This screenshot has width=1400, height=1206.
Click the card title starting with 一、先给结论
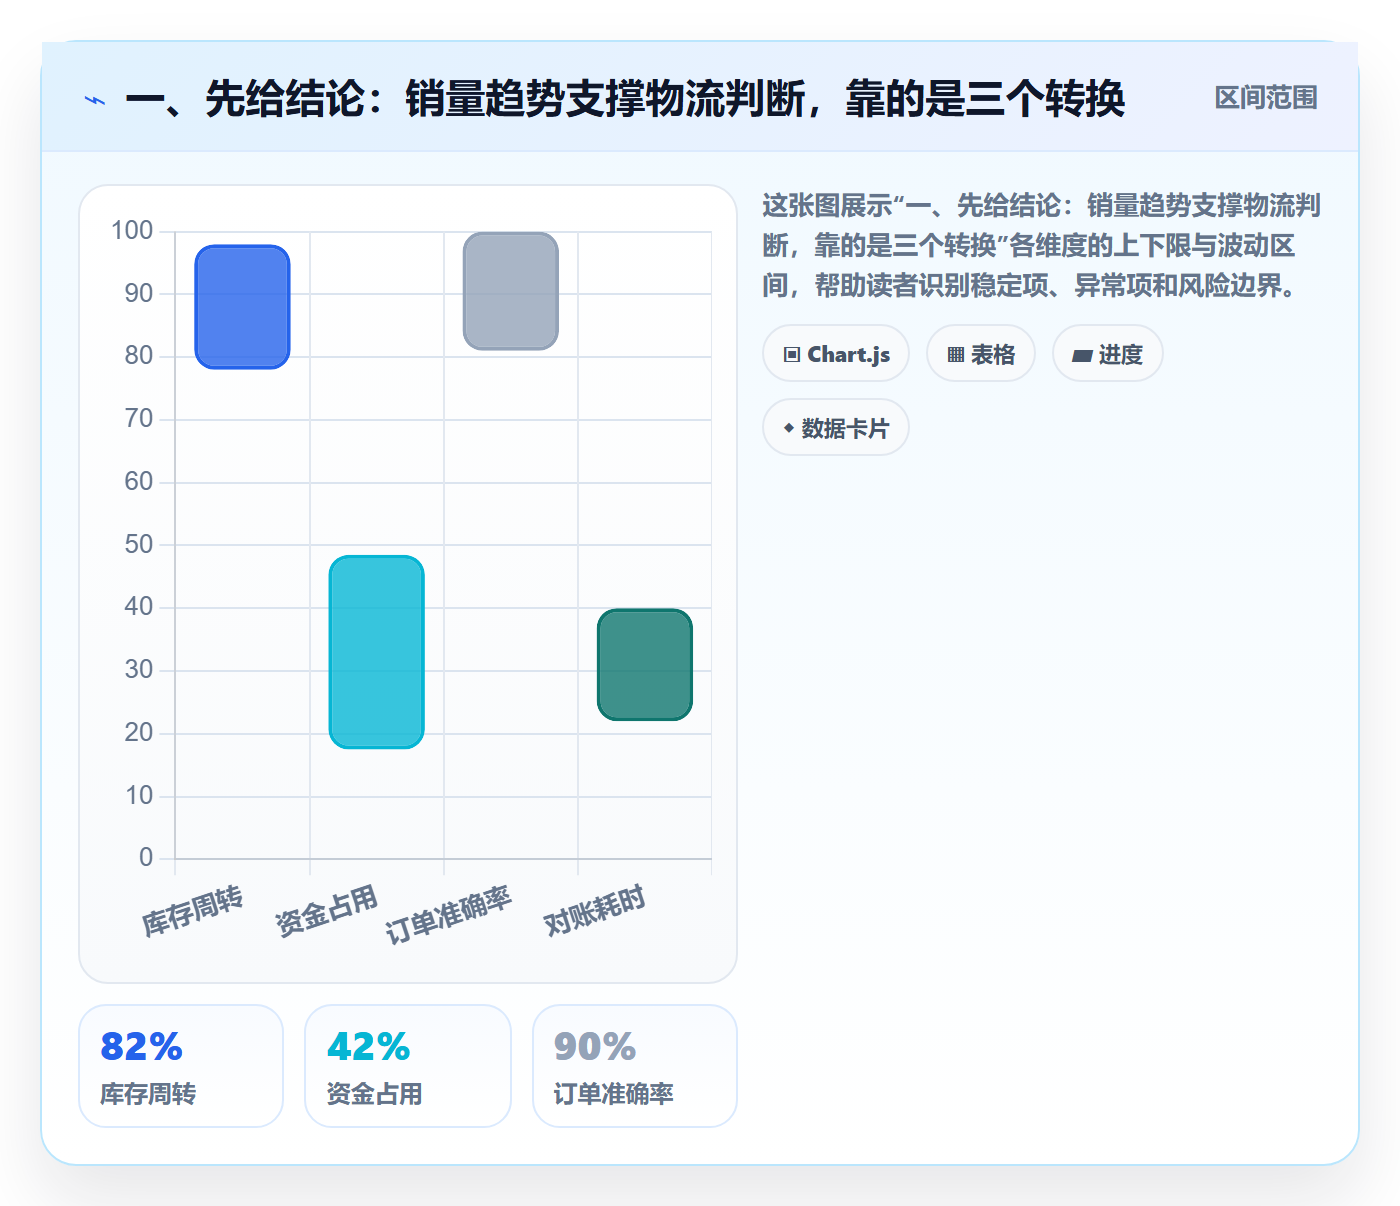coord(626,99)
